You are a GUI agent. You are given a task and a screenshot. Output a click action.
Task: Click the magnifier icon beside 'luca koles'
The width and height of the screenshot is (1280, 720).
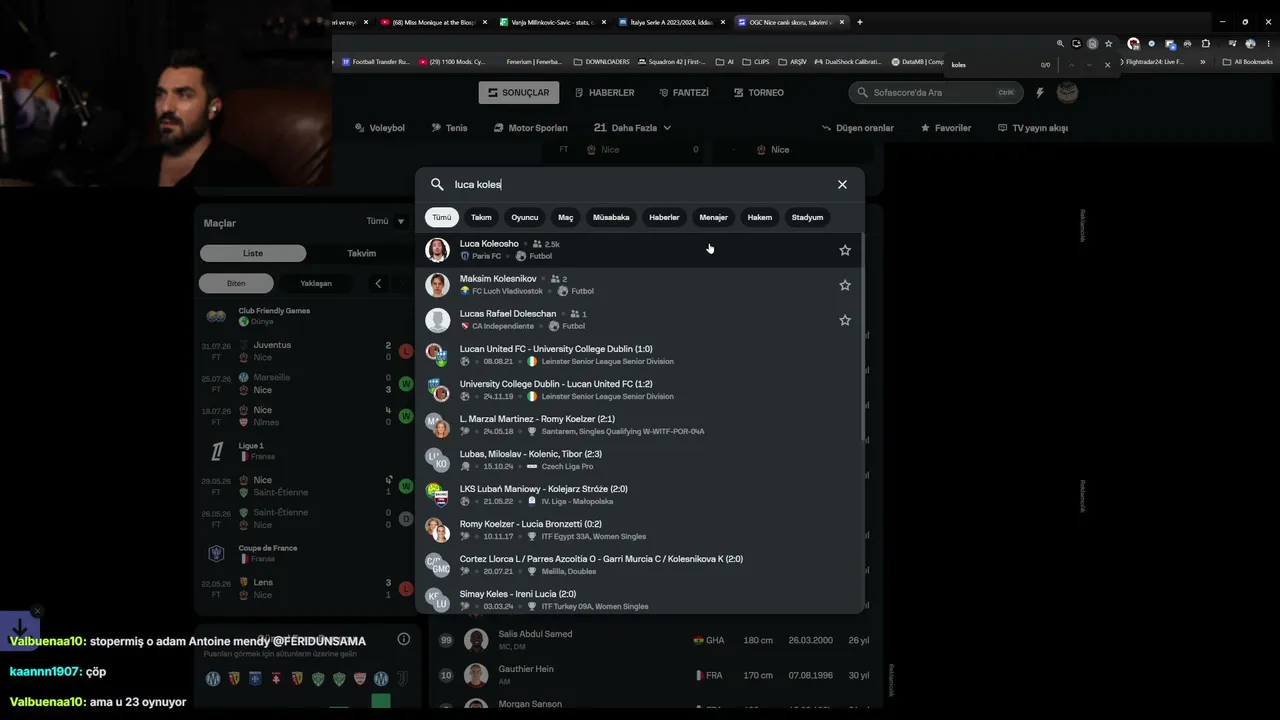click(437, 185)
